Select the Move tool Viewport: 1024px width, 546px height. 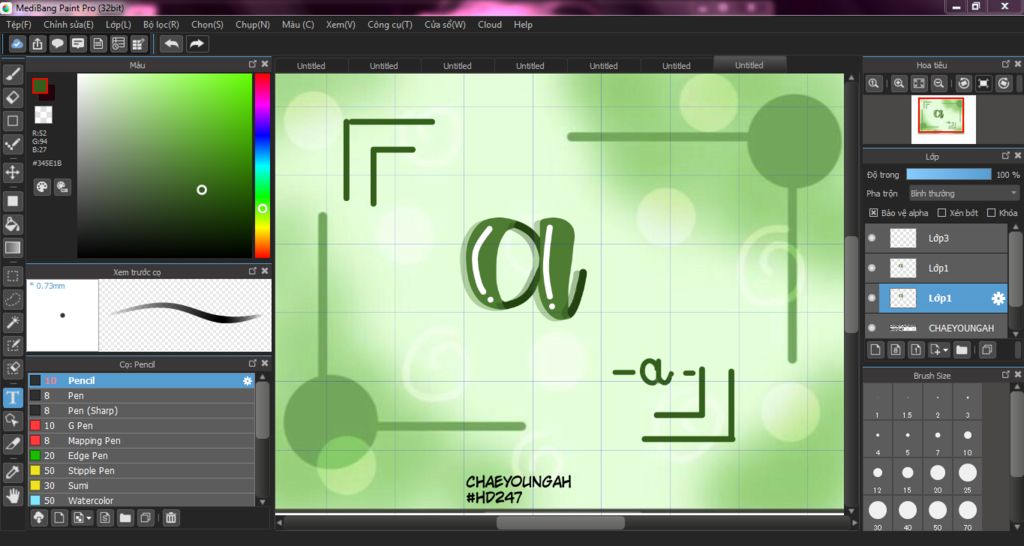(12, 172)
